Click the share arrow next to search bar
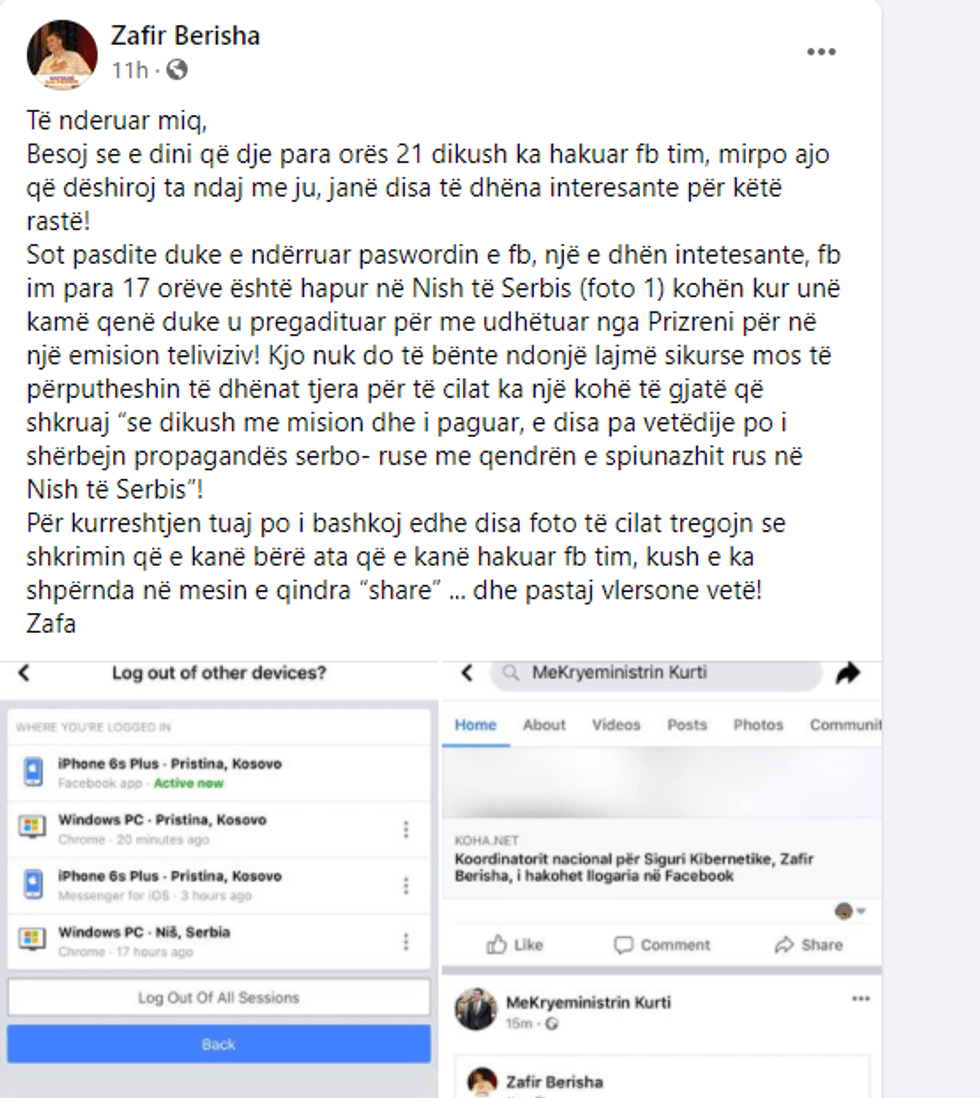 [x=848, y=674]
